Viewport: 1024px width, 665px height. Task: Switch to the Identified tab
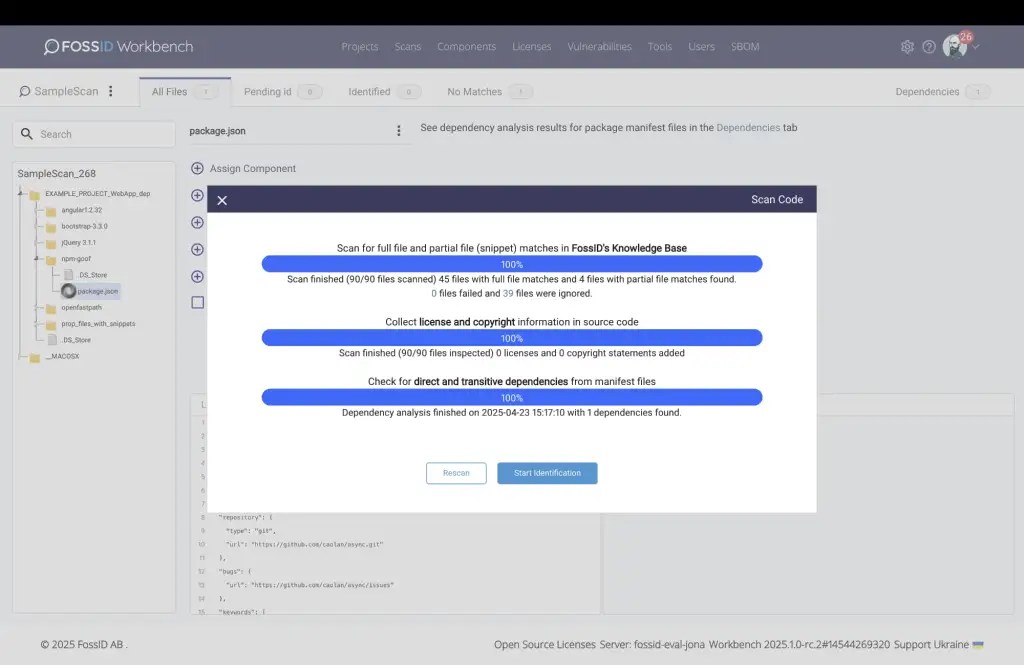pos(384,91)
